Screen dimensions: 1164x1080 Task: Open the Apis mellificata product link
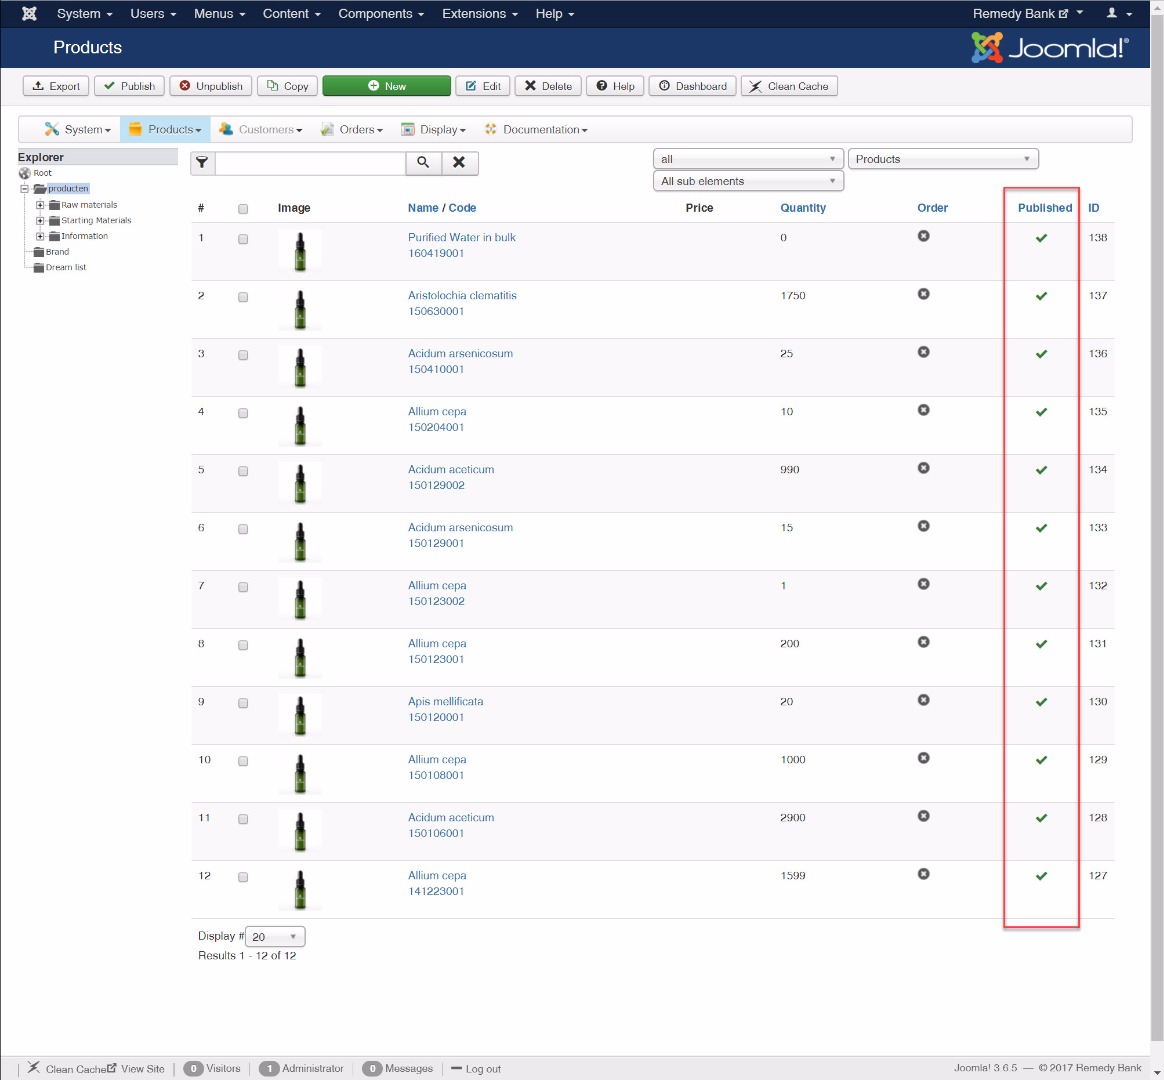point(445,702)
